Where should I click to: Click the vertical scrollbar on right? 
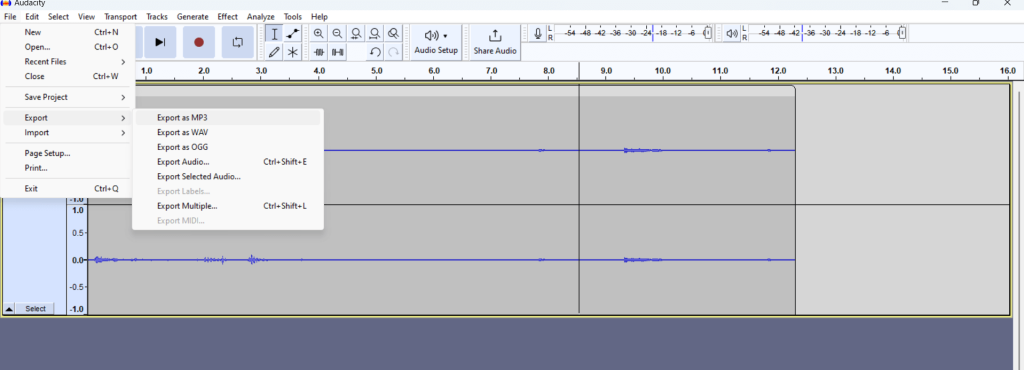click(1018, 228)
